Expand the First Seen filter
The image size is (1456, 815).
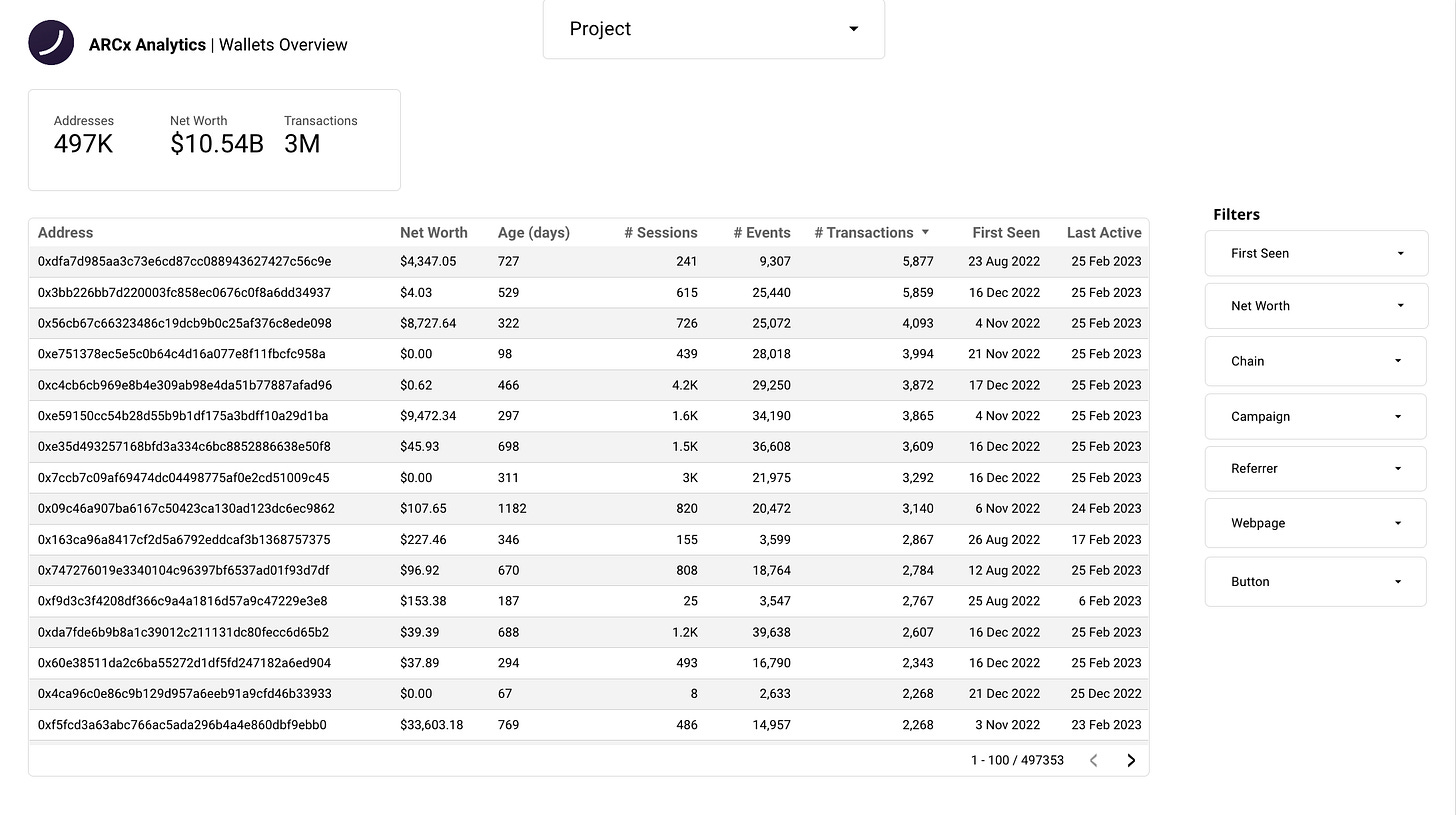[x=1316, y=253]
